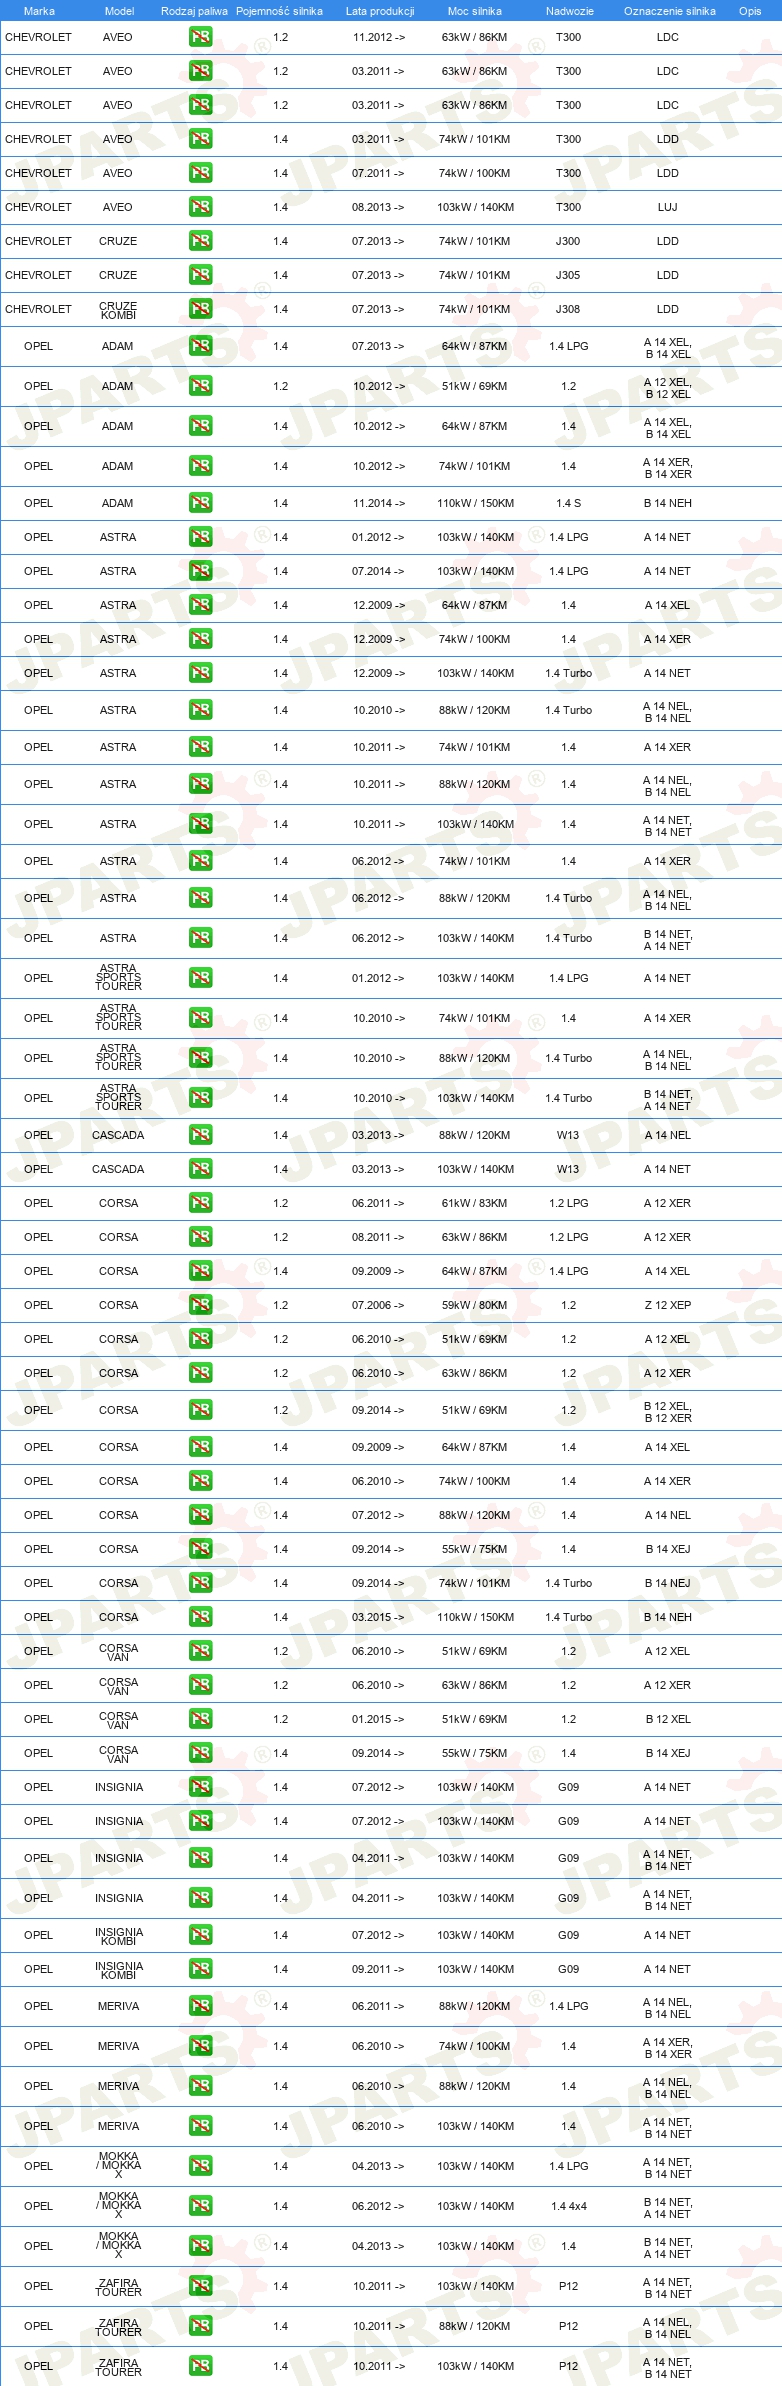Select the J308 body cell
The height and width of the screenshot is (2386, 782).
[x=568, y=309]
